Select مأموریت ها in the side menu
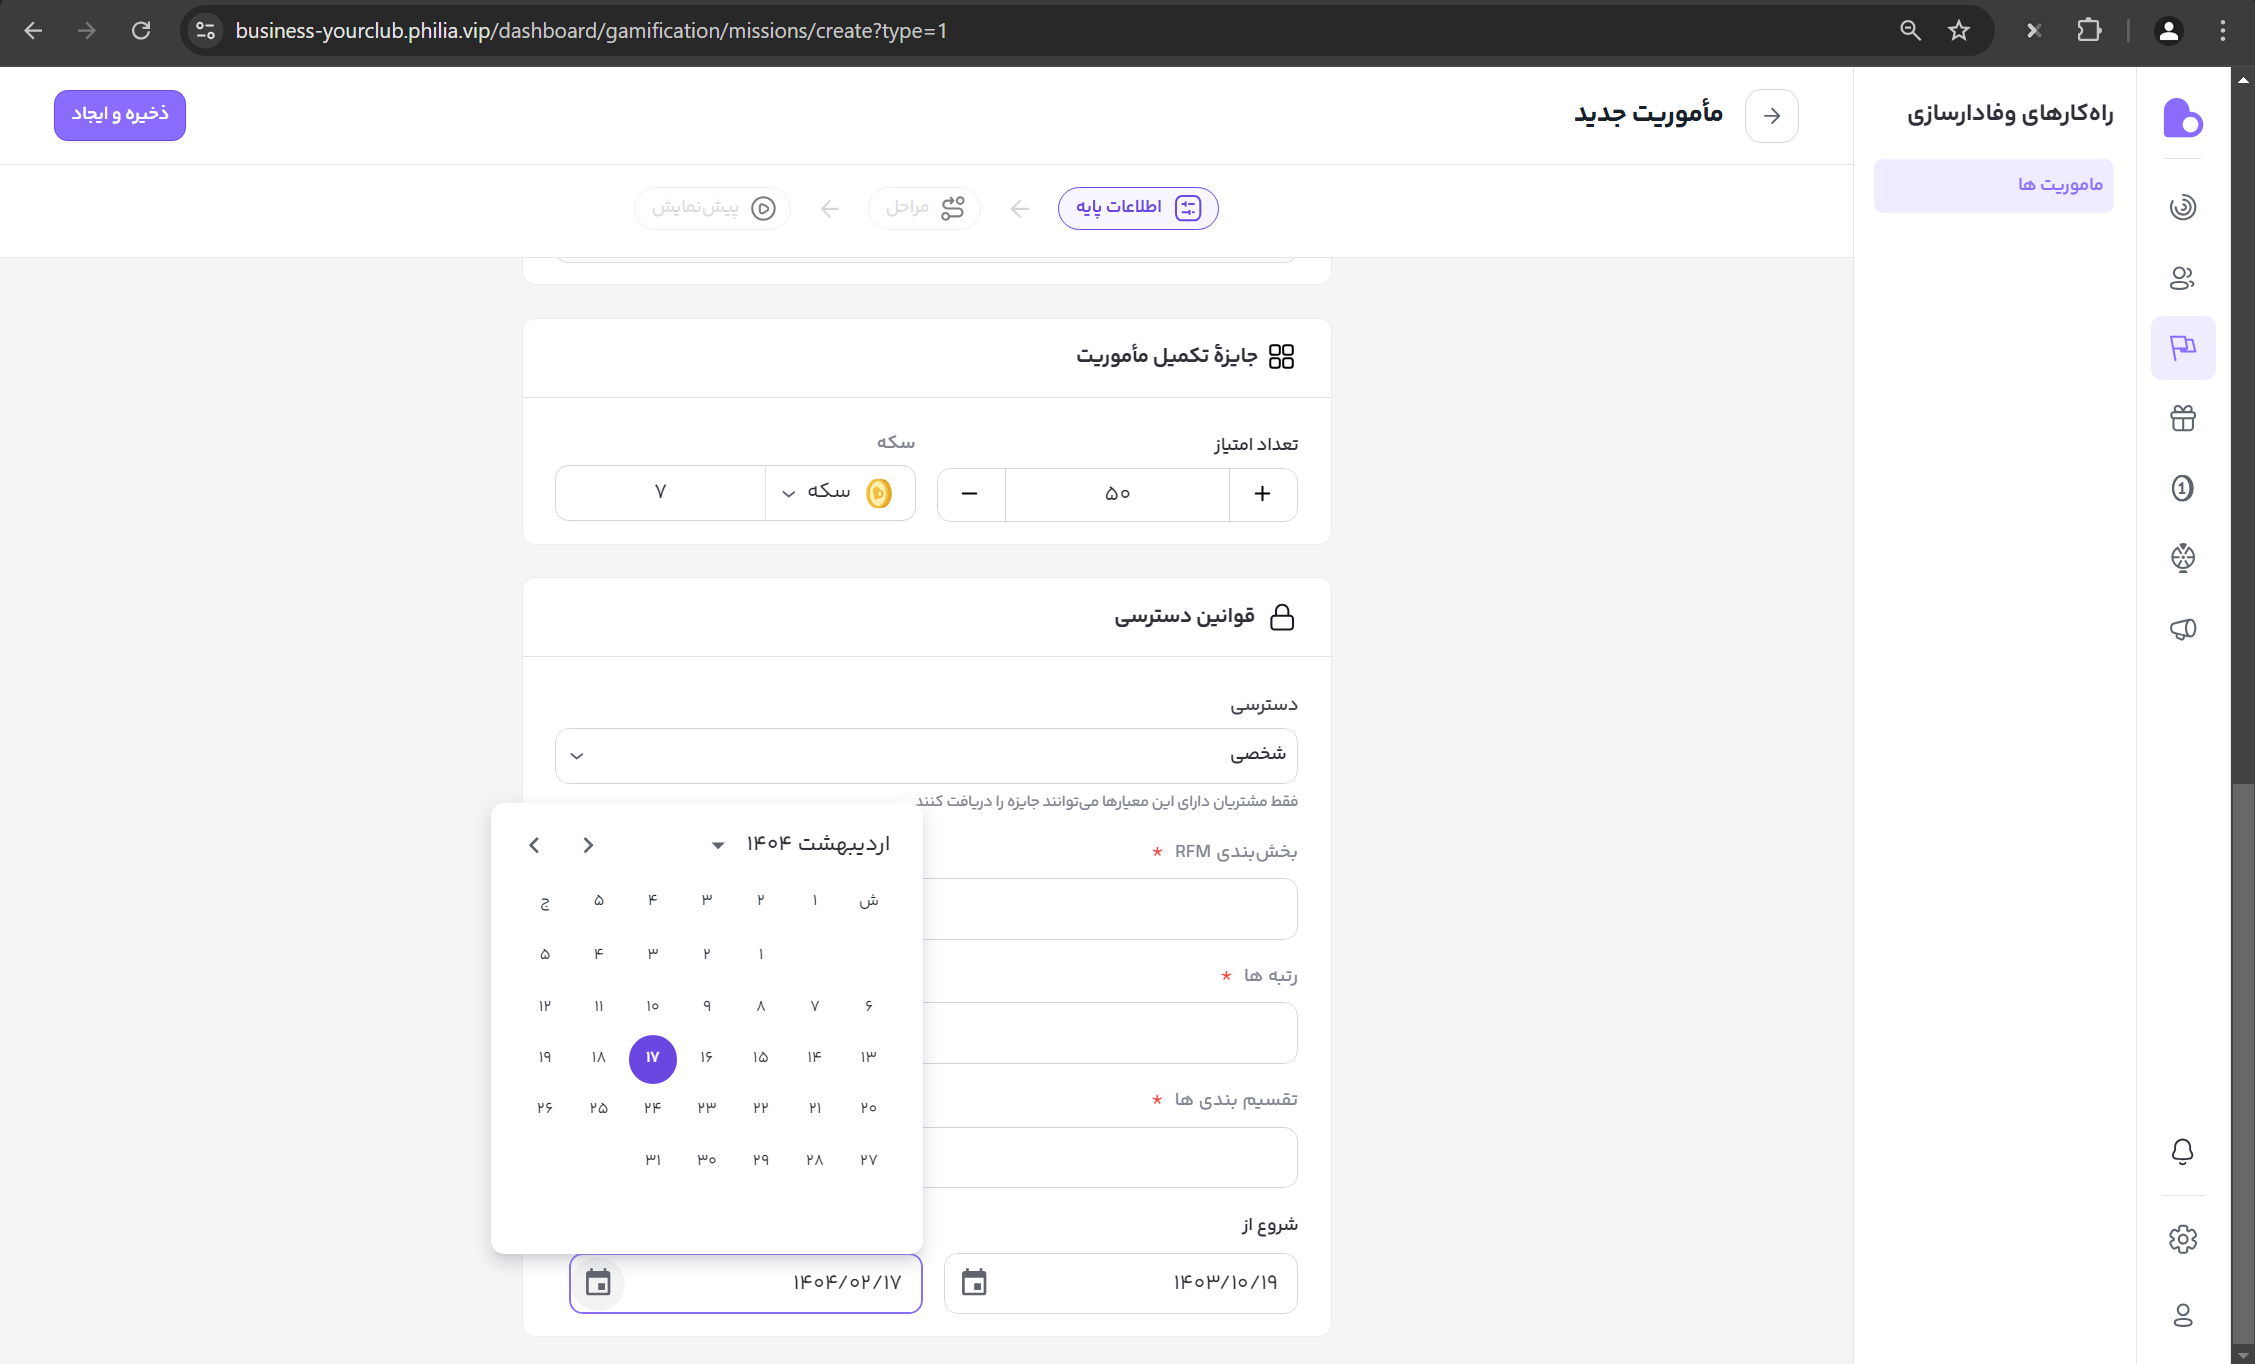Image resolution: width=2255 pixels, height=1364 pixels. click(x=1993, y=185)
